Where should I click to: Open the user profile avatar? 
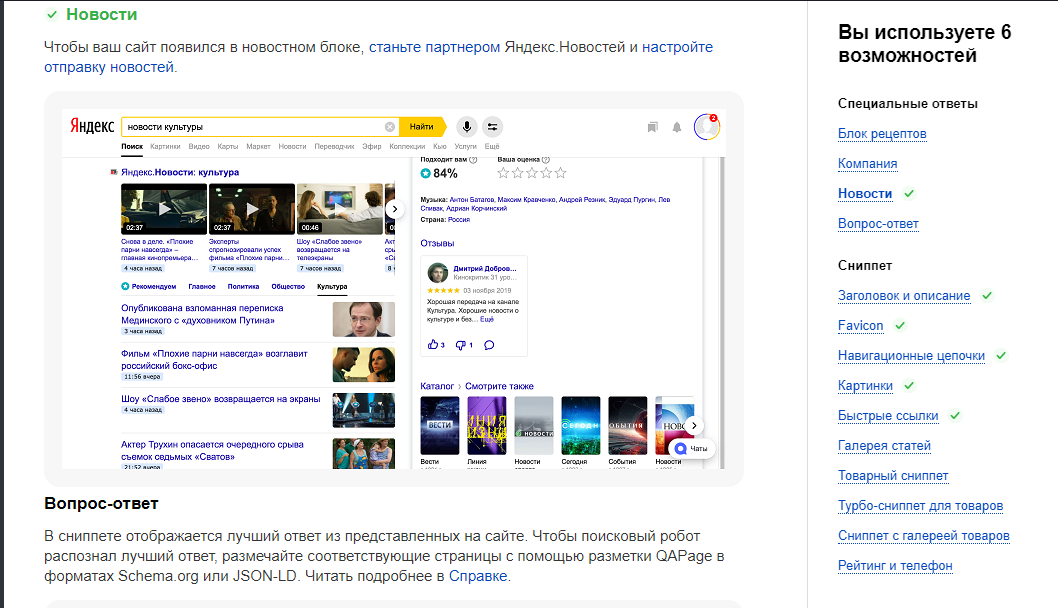point(706,127)
